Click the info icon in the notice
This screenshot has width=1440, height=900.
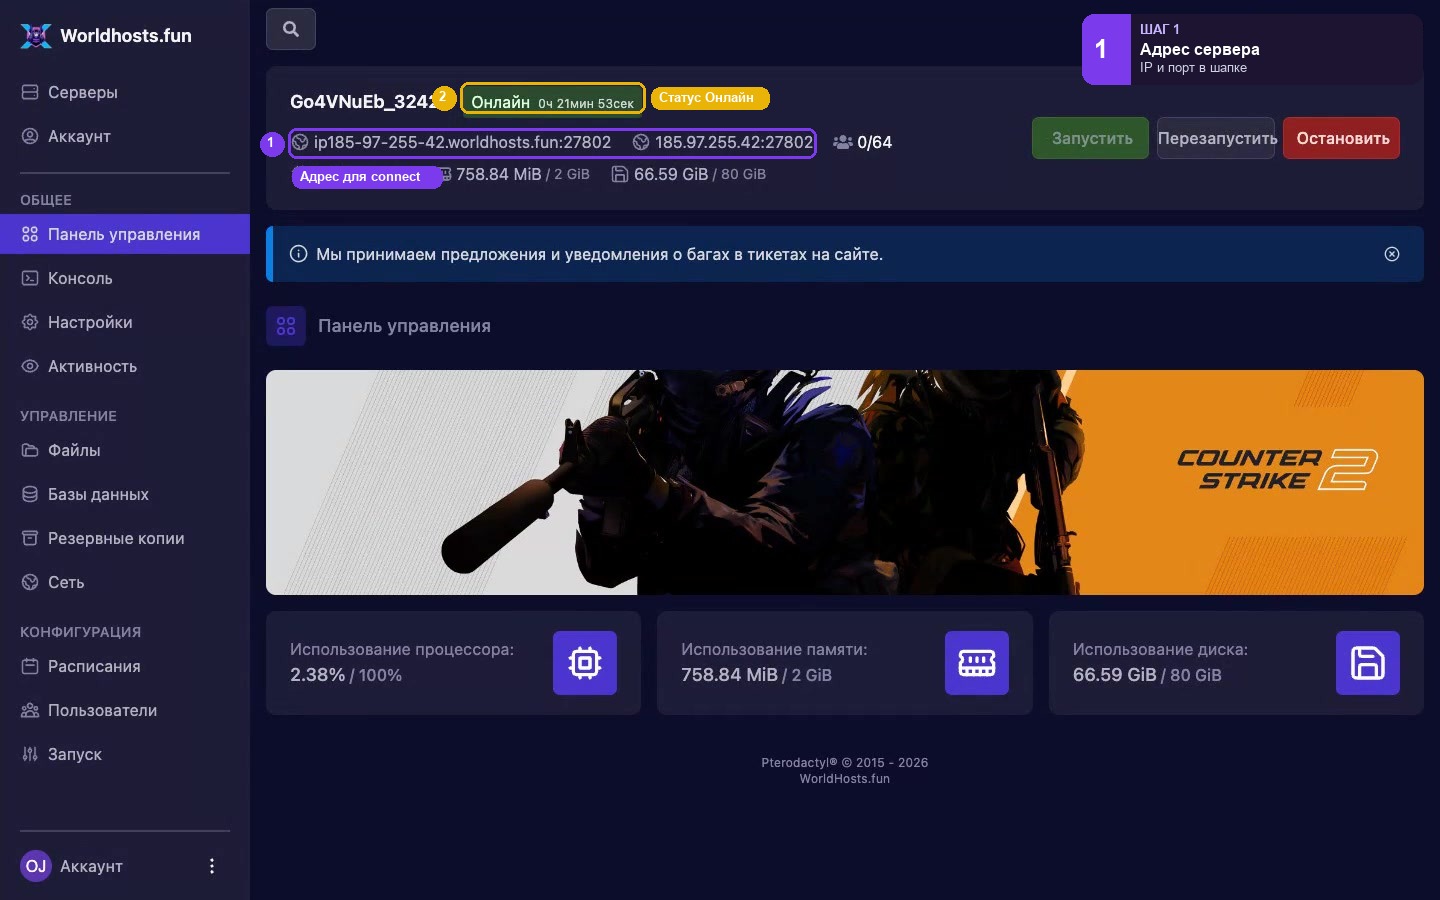click(298, 254)
